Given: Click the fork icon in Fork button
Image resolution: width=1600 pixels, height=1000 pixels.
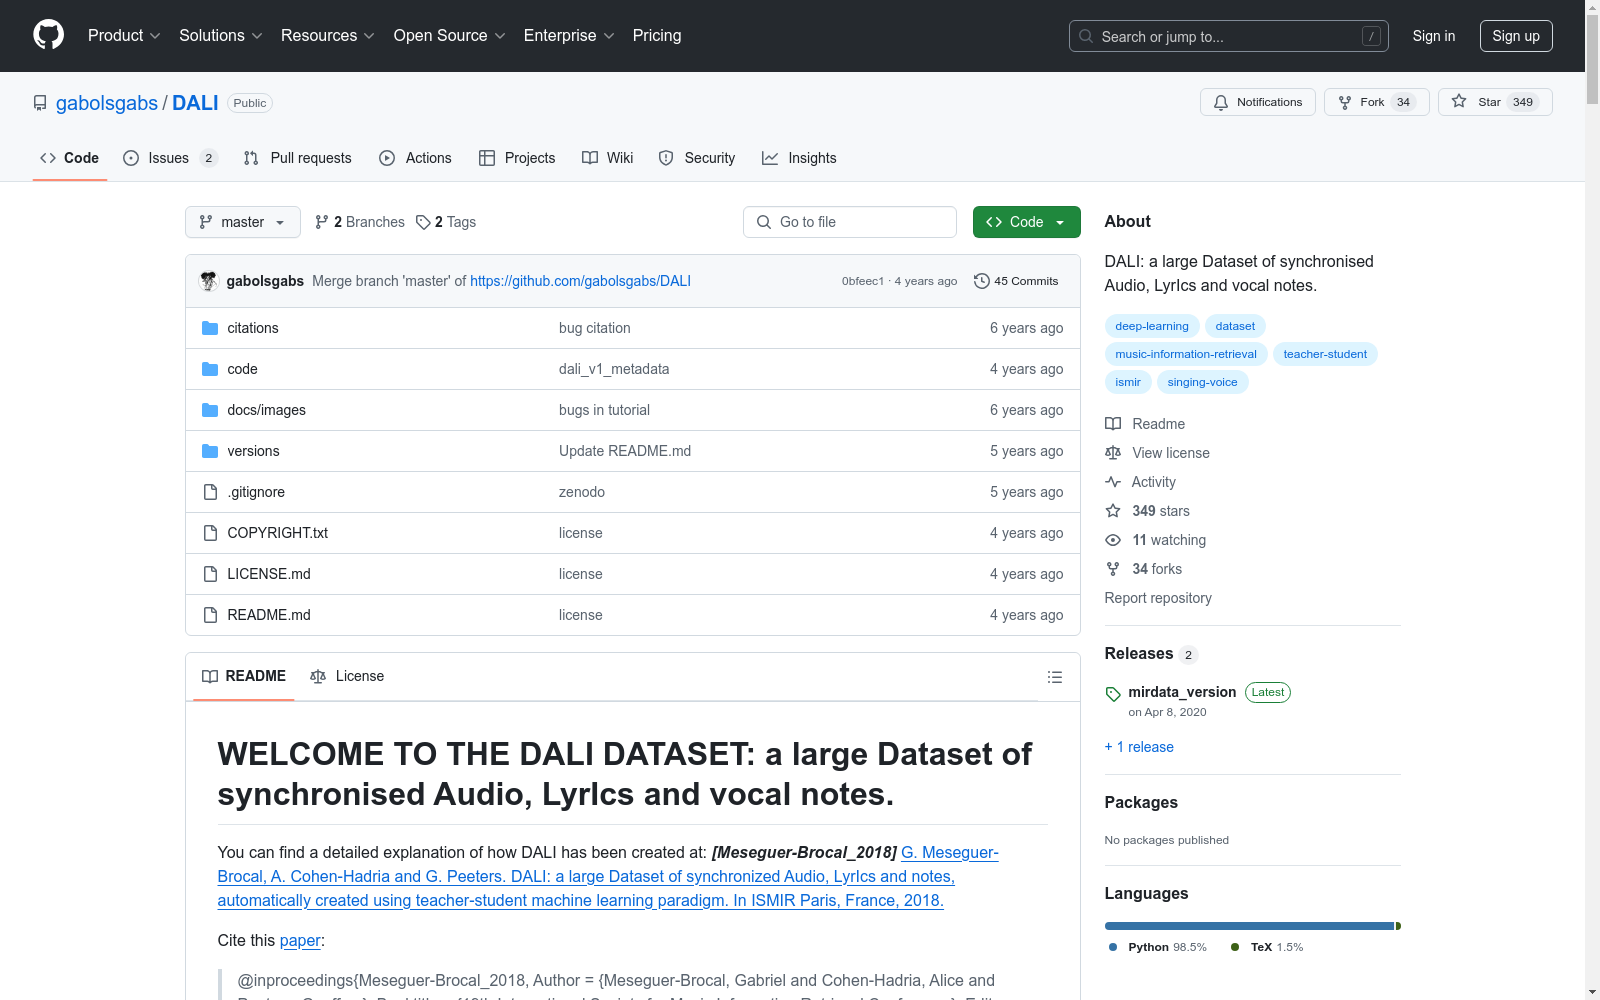Looking at the screenshot, I should [x=1345, y=102].
